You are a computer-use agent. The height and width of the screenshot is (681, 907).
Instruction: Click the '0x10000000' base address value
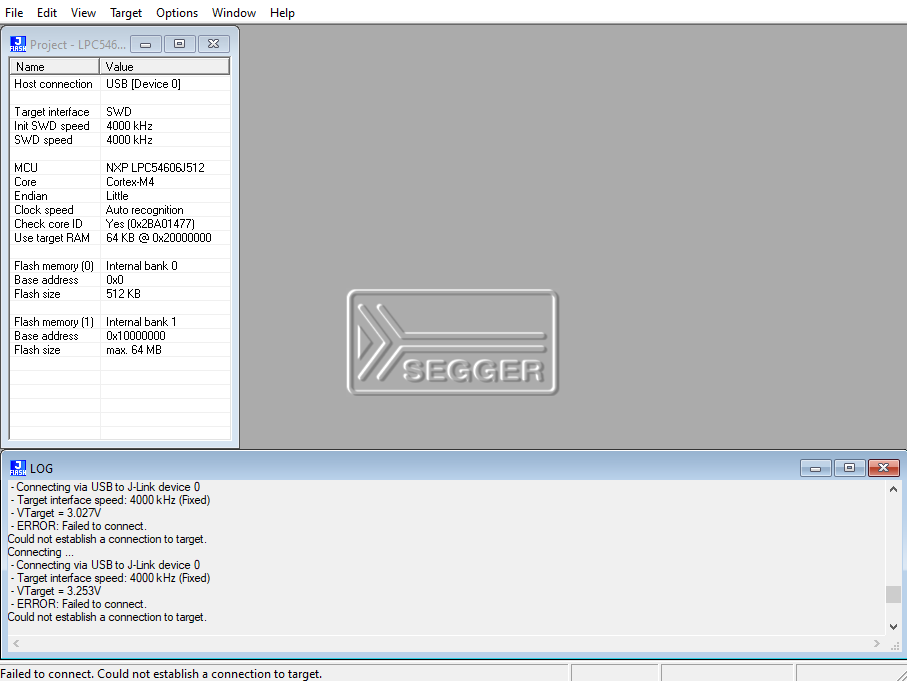click(136, 336)
